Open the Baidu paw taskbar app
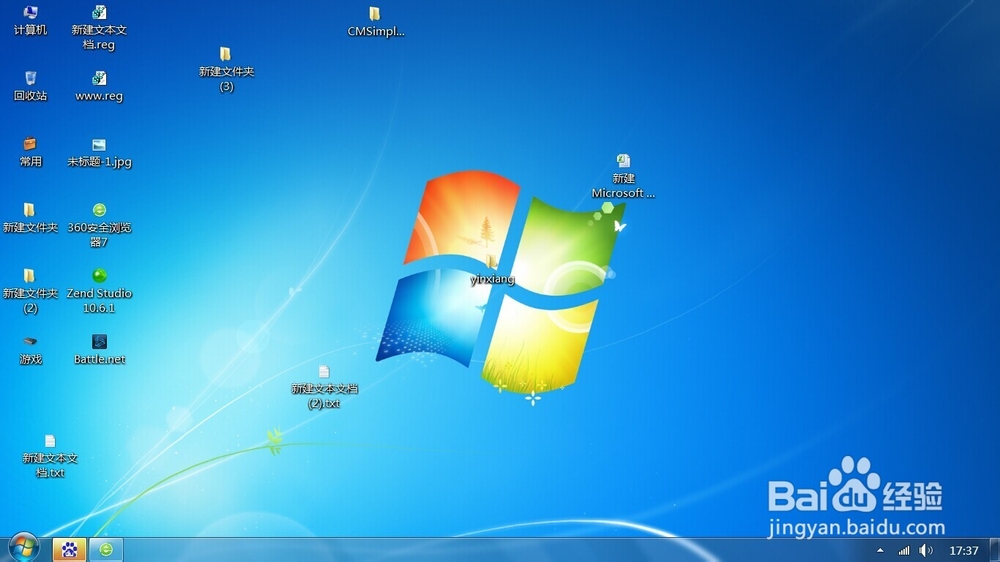Screen dimensions: 1000x562 pyautogui.click(x=70, y=549)
